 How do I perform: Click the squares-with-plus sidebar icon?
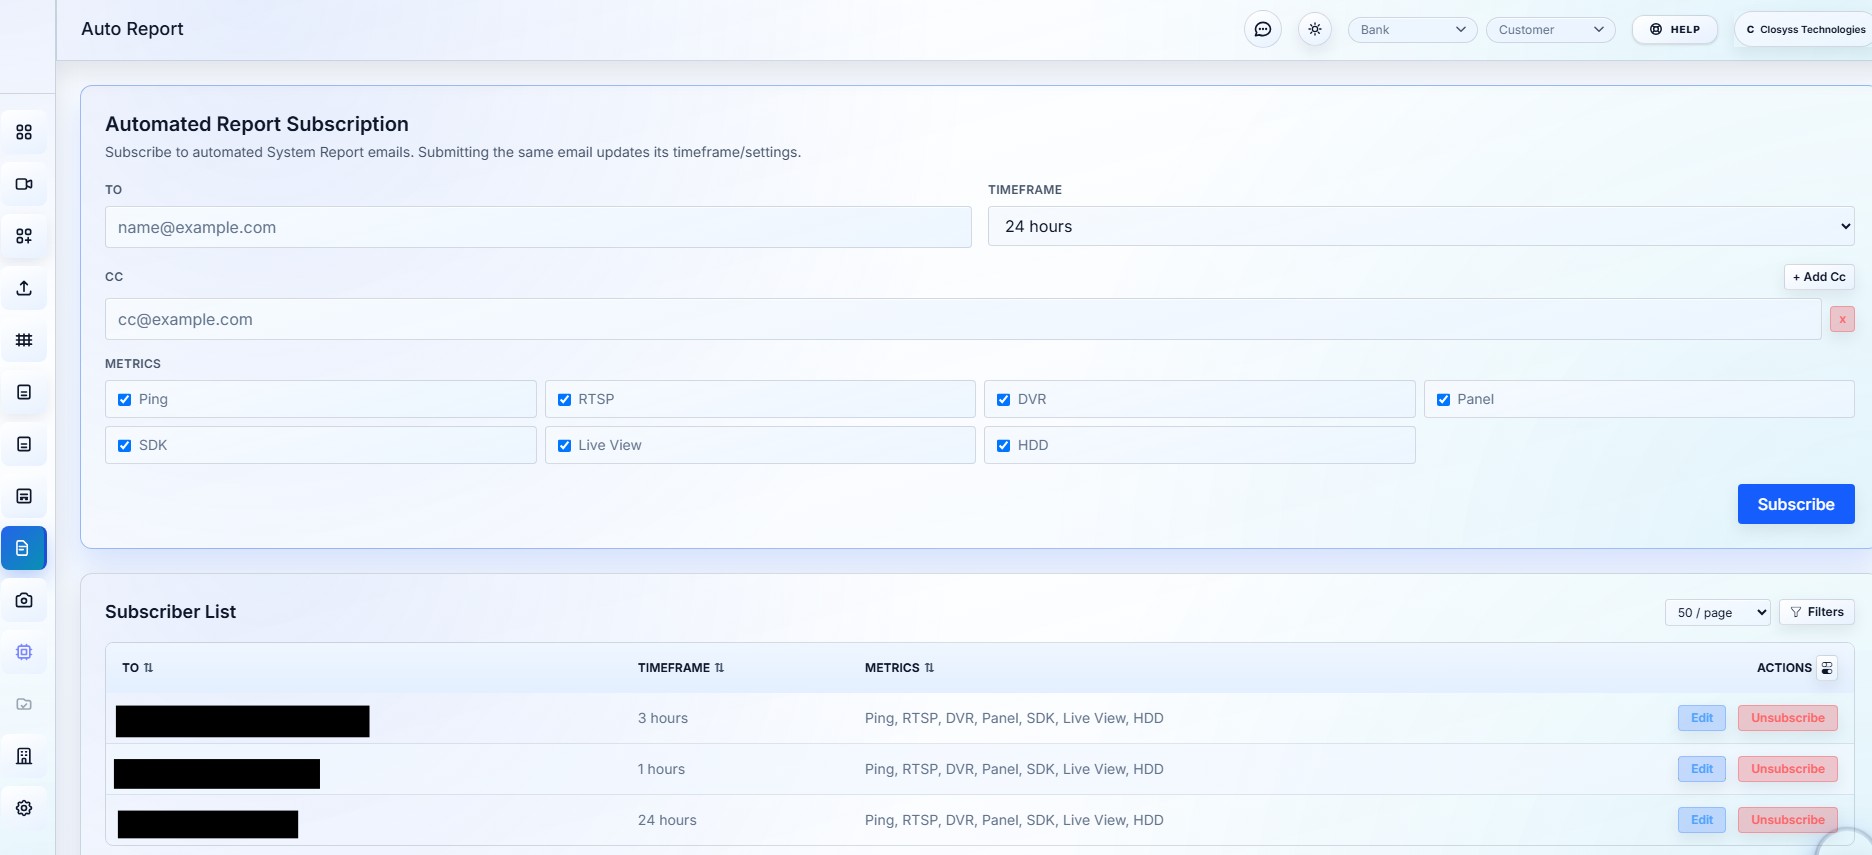click(x=24, y=236)
